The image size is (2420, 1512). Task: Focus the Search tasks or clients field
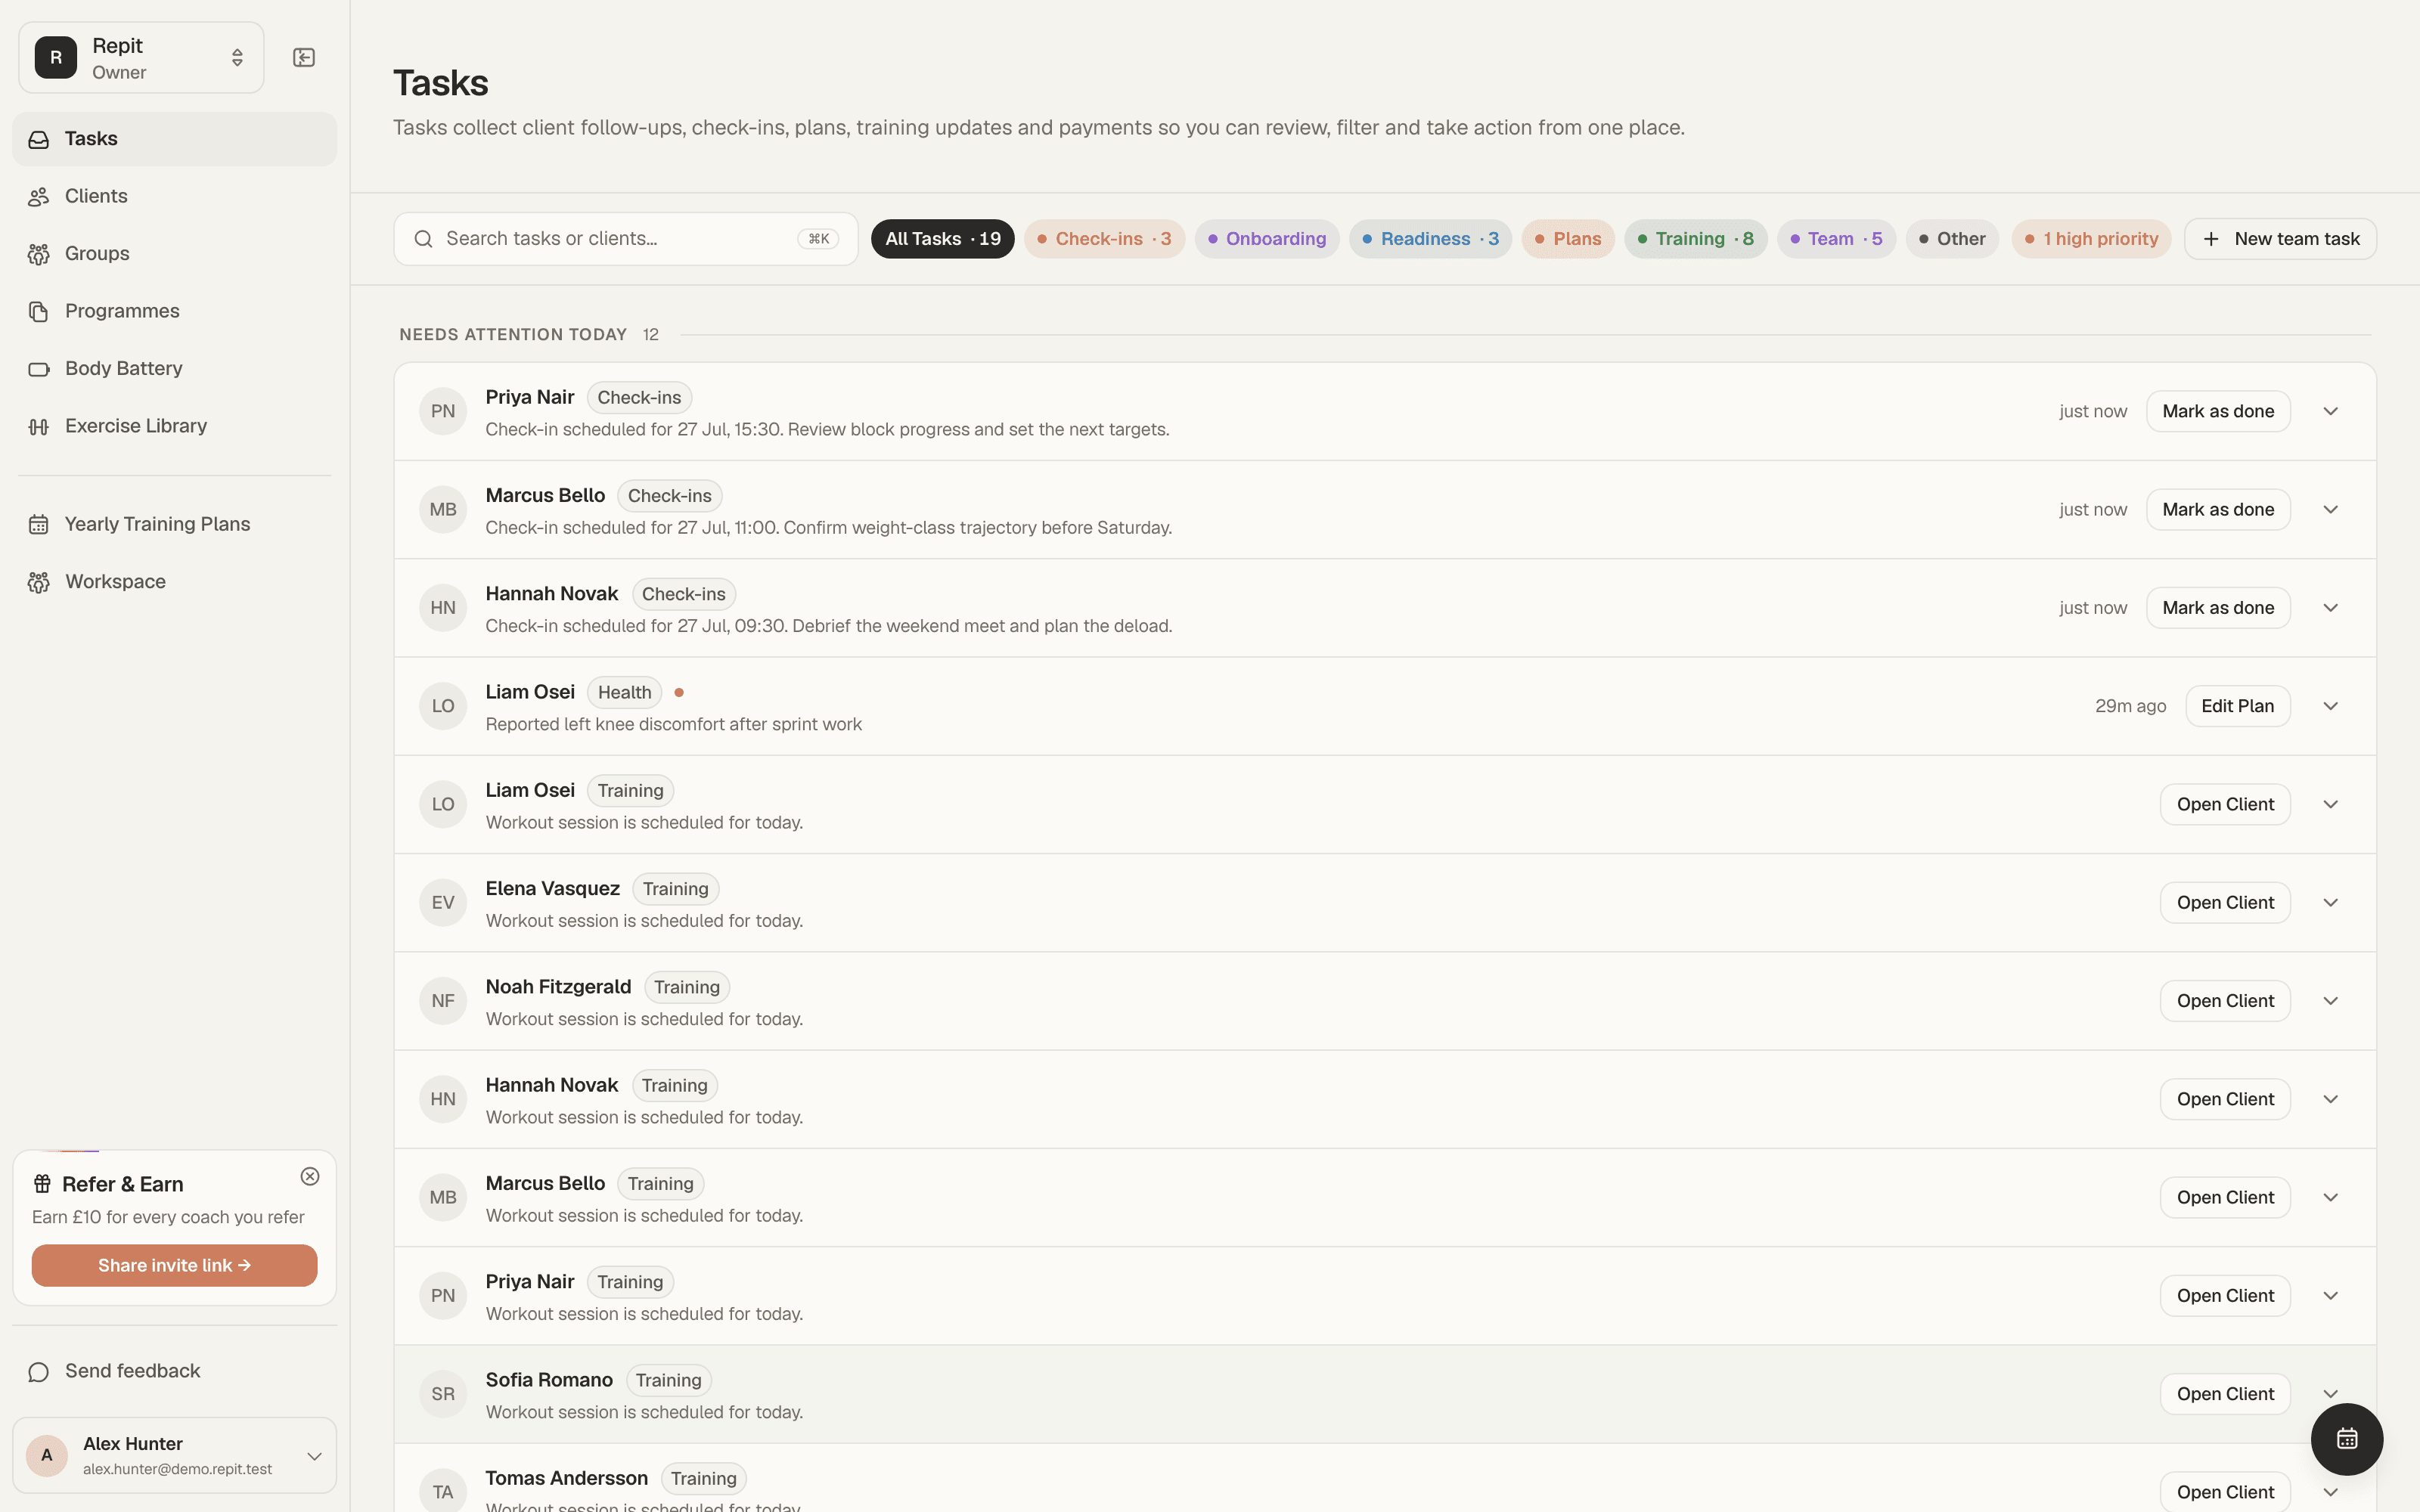[x=626, y=239]
